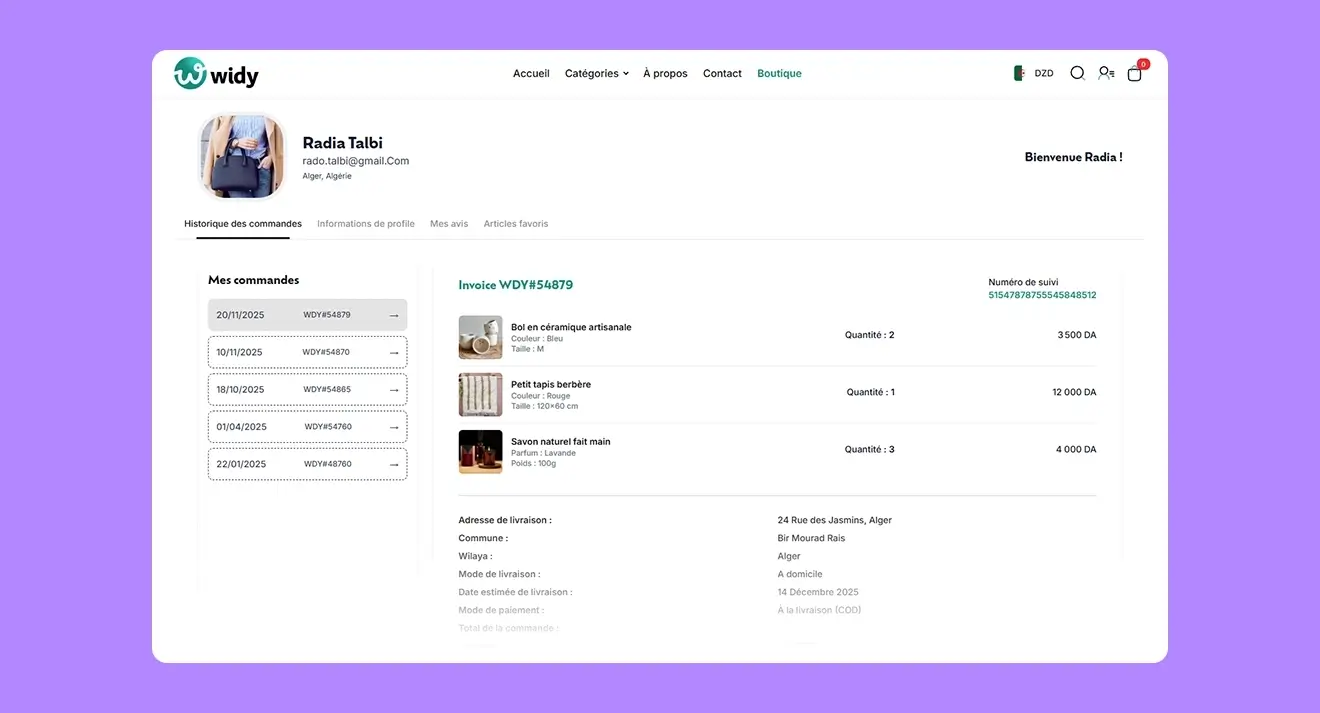The image size is (1320, 713).
Task: Open the Berber rug product thumbnail
Action: tap(480, 394)
